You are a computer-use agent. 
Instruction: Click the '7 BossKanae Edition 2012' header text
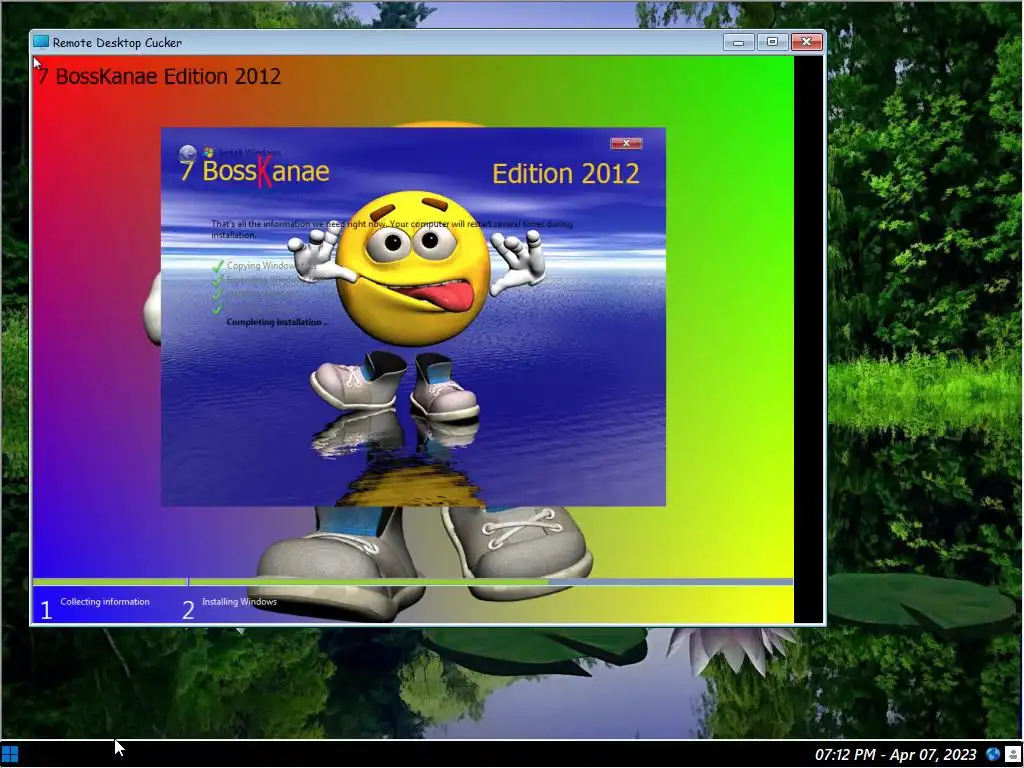coord(158,76)
